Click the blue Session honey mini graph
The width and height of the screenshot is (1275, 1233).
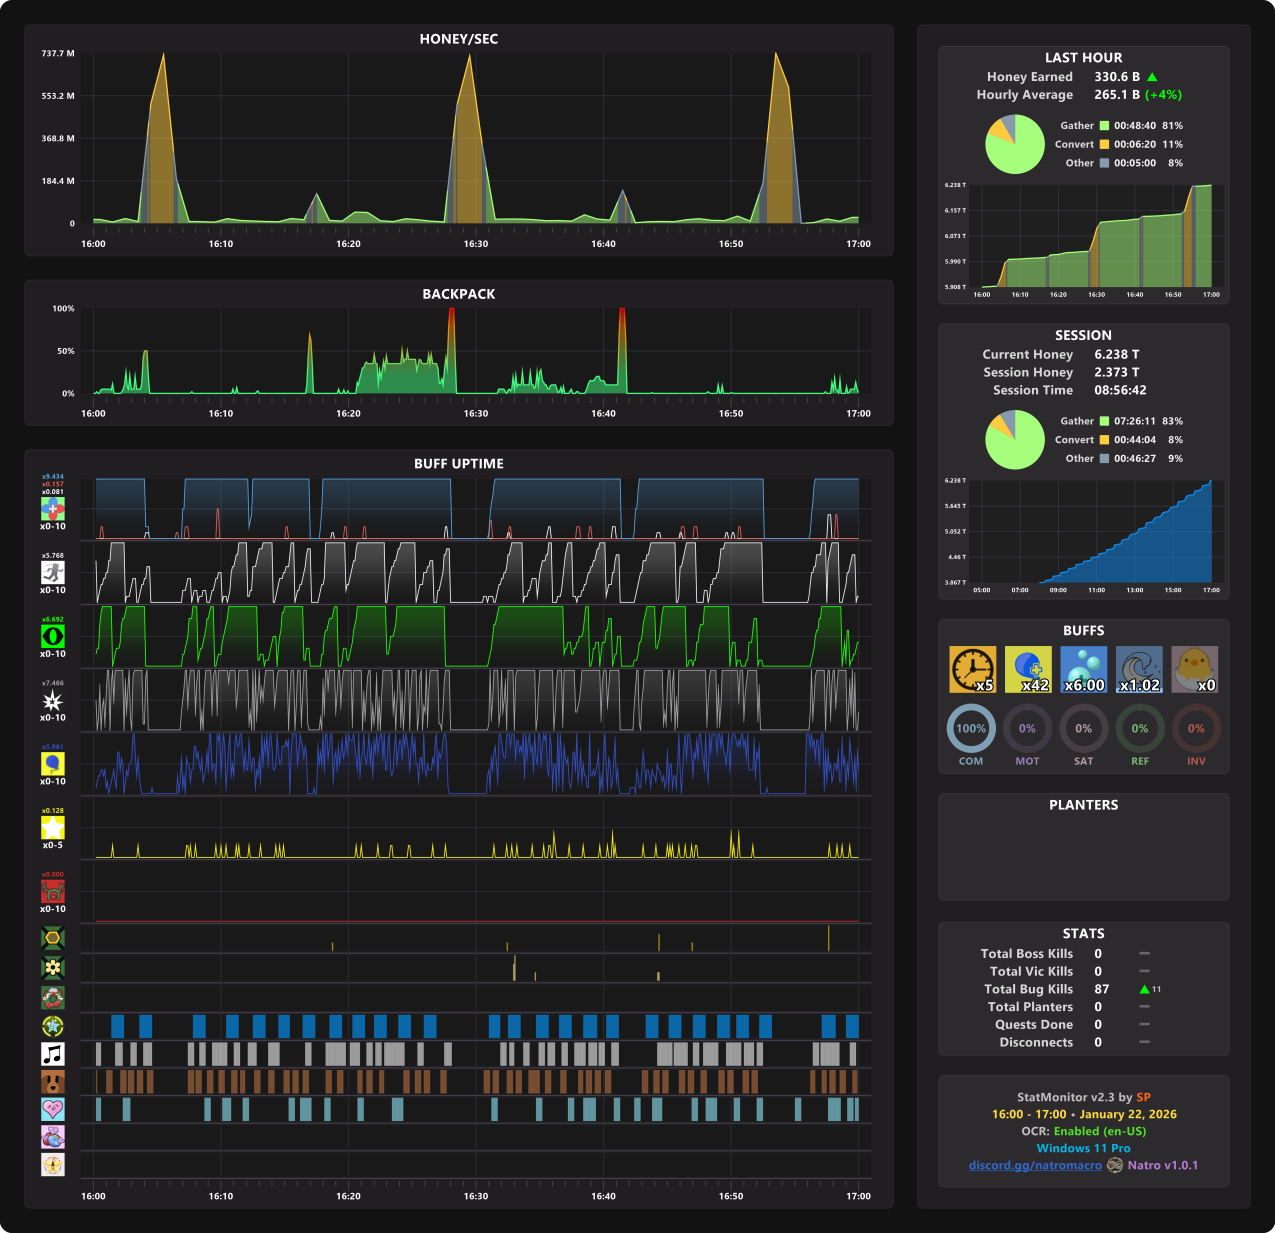pos(1097,531)
